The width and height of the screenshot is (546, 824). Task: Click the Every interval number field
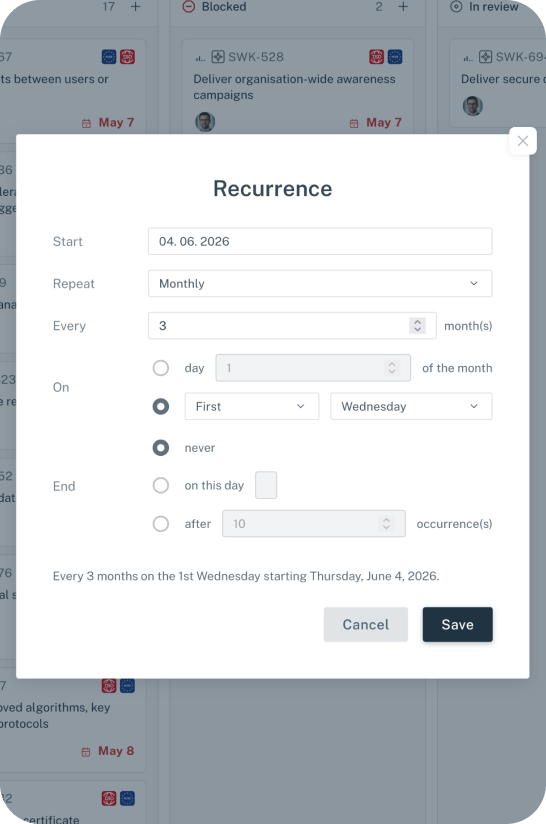(x=292, y=326)
